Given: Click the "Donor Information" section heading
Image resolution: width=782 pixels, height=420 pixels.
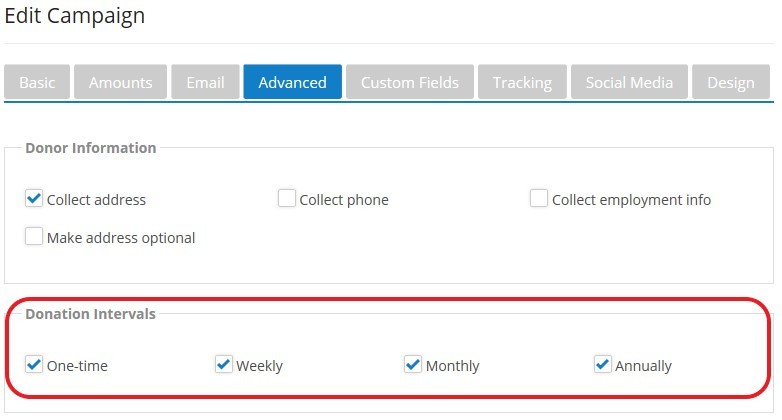Looking at the screenshot, I should [x=90, y=148].
